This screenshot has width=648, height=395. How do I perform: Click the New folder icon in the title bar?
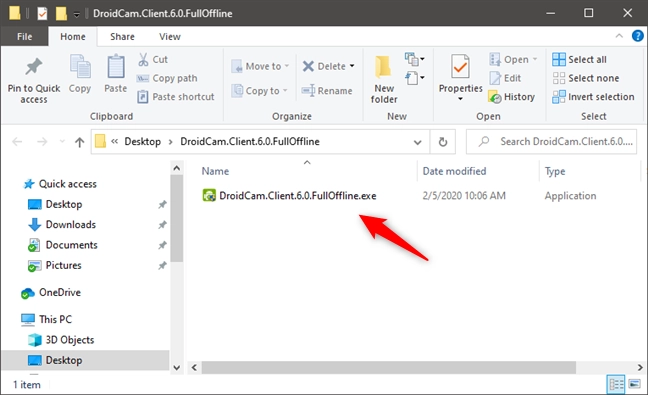61,14
